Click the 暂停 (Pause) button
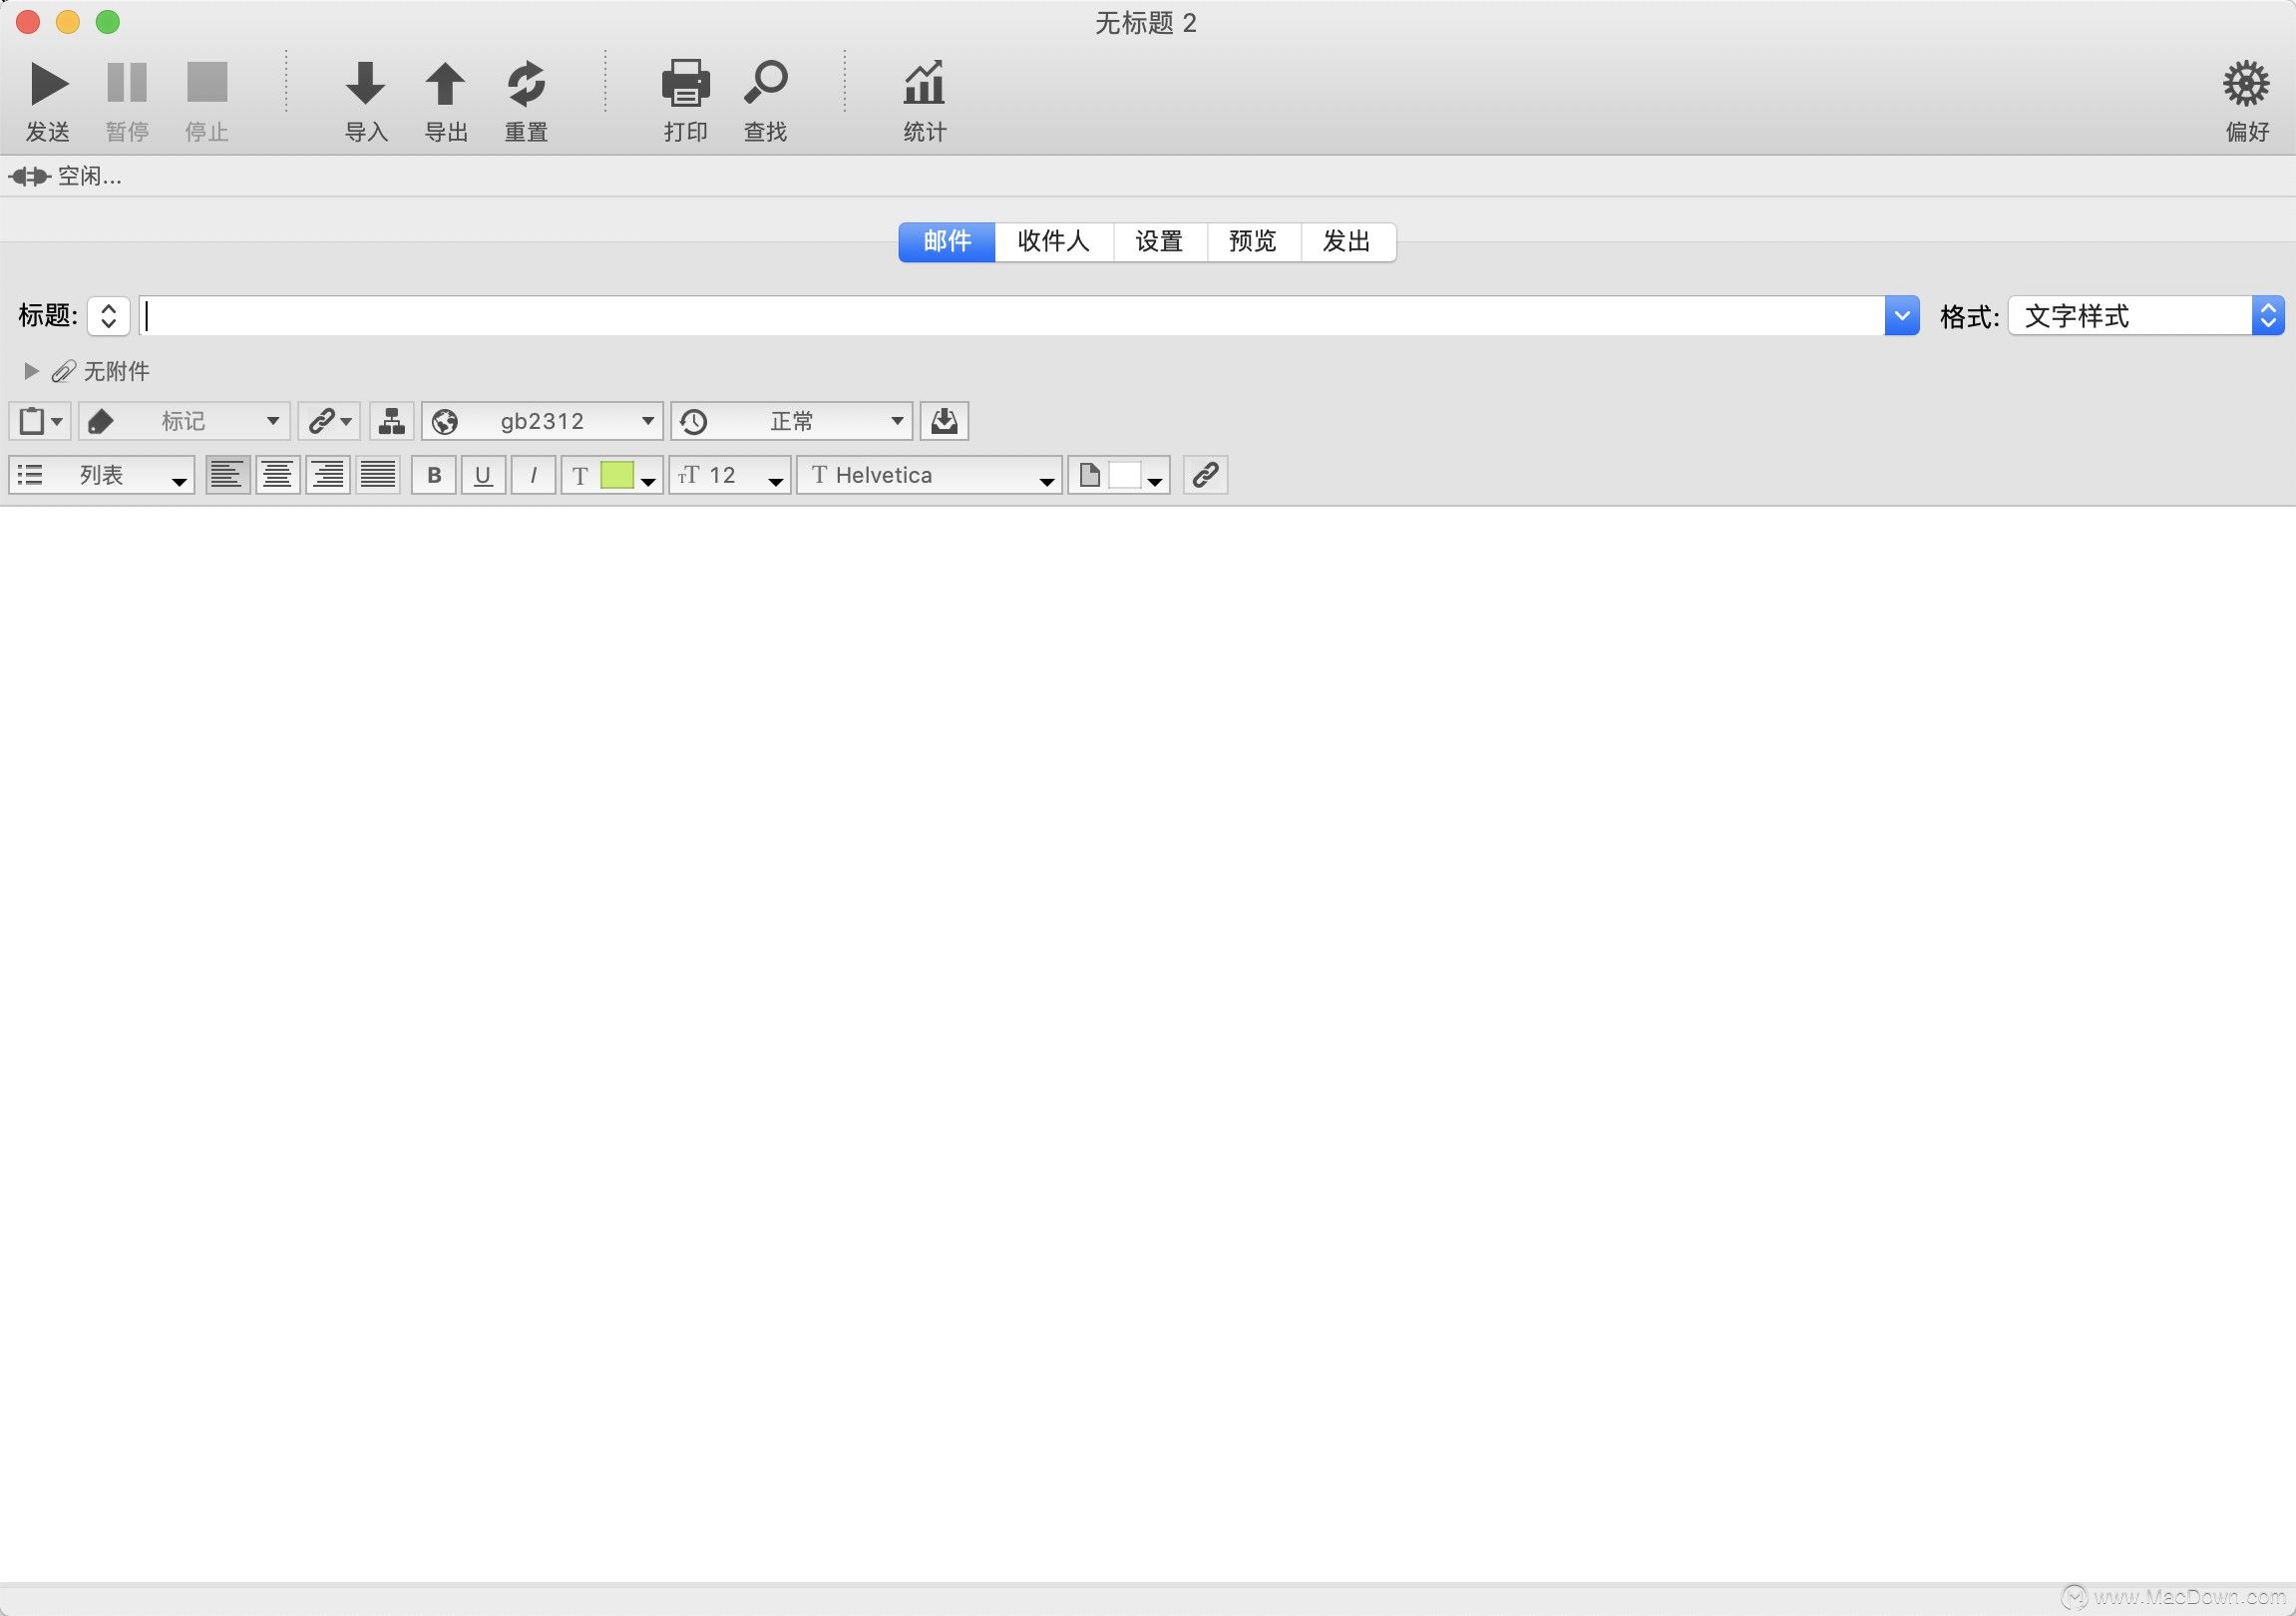Screen dimensions: 2296x1616 click(127, 84)
